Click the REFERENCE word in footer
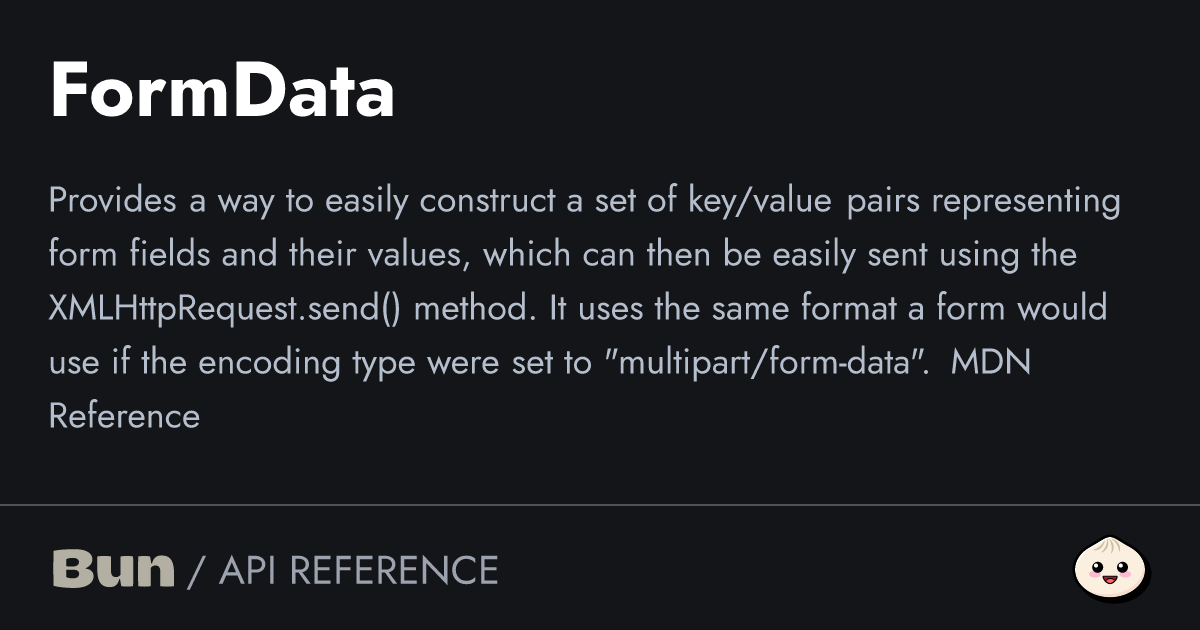 click(393, 571)
